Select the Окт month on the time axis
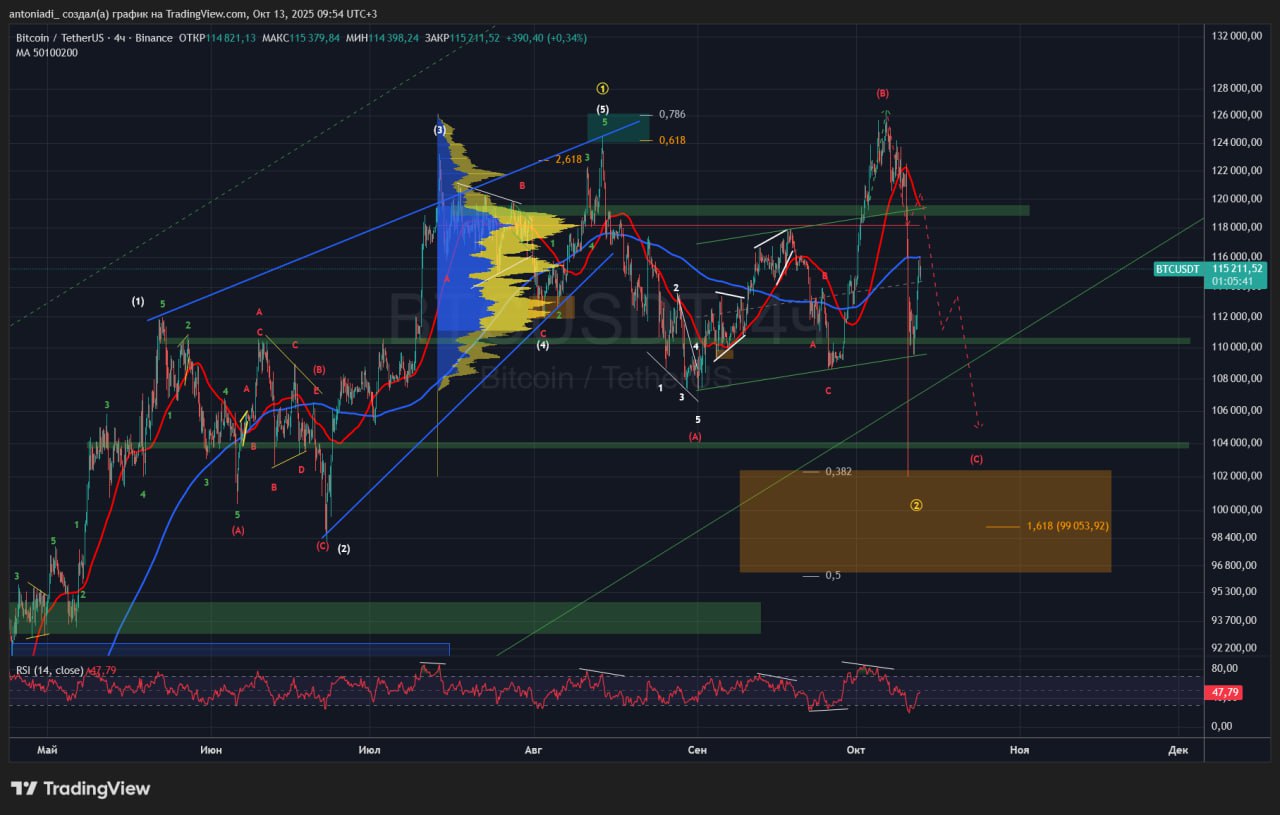The image size is (1280, 815). click(x=855, y=748)
